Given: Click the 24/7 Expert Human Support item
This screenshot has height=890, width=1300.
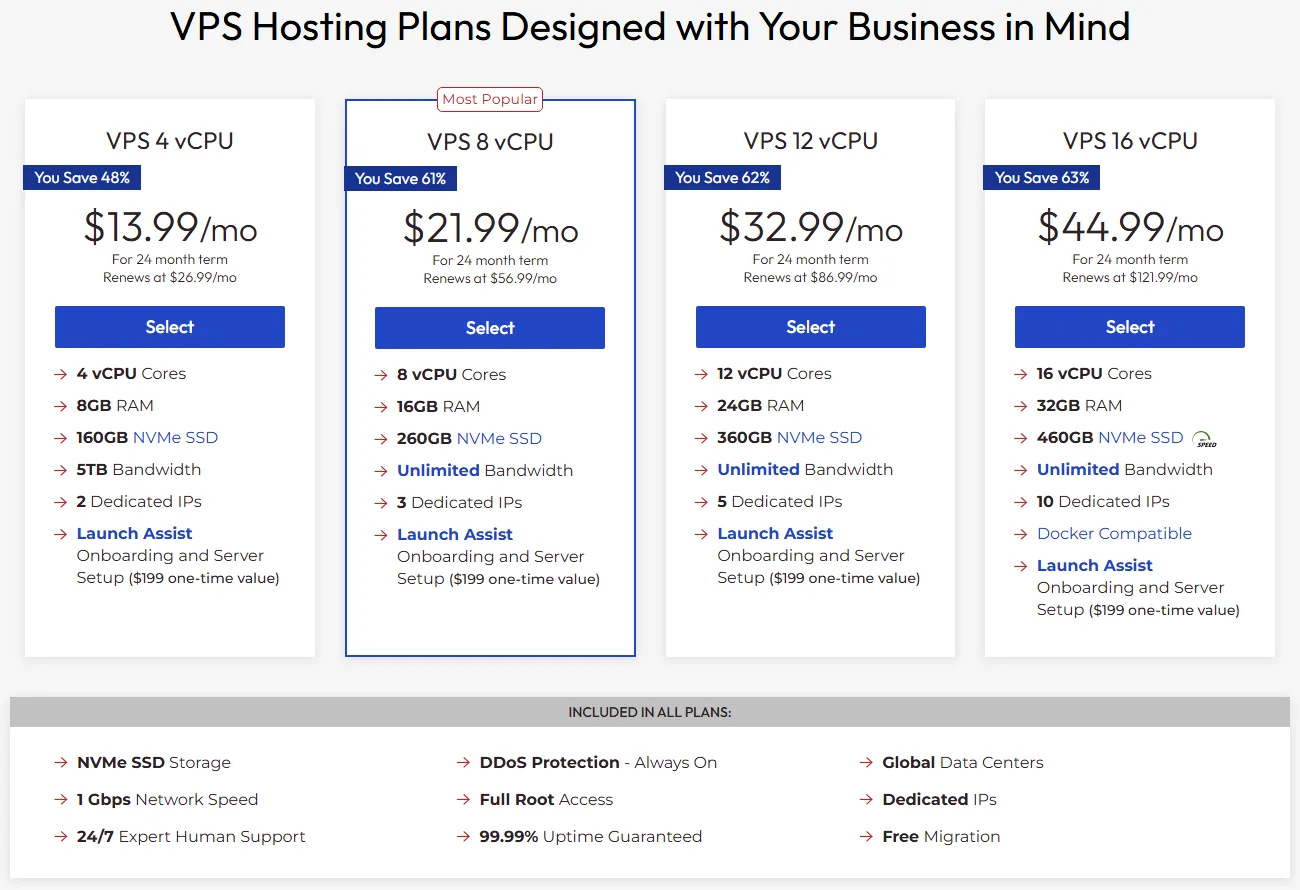Looking at the screenshot, I should (x=191, y=837).
